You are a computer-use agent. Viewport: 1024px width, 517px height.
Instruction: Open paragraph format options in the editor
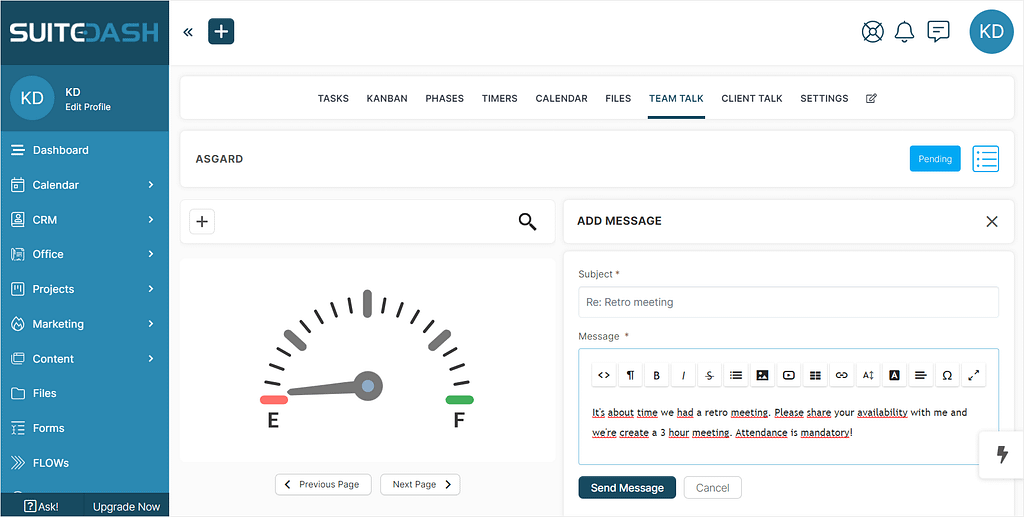[630, 375]
